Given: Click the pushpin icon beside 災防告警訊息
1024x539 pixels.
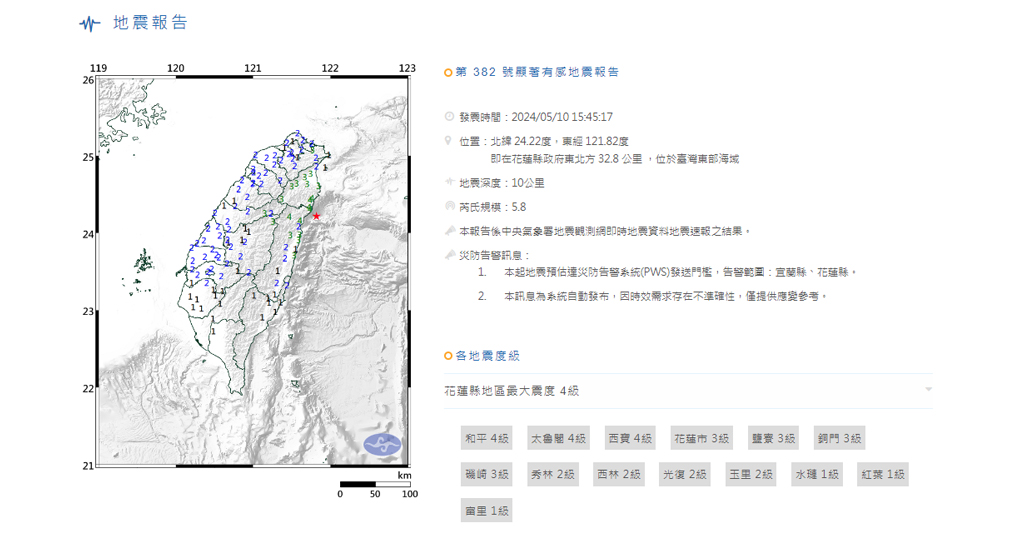Looking at the screenshot, I should [449, 254].
